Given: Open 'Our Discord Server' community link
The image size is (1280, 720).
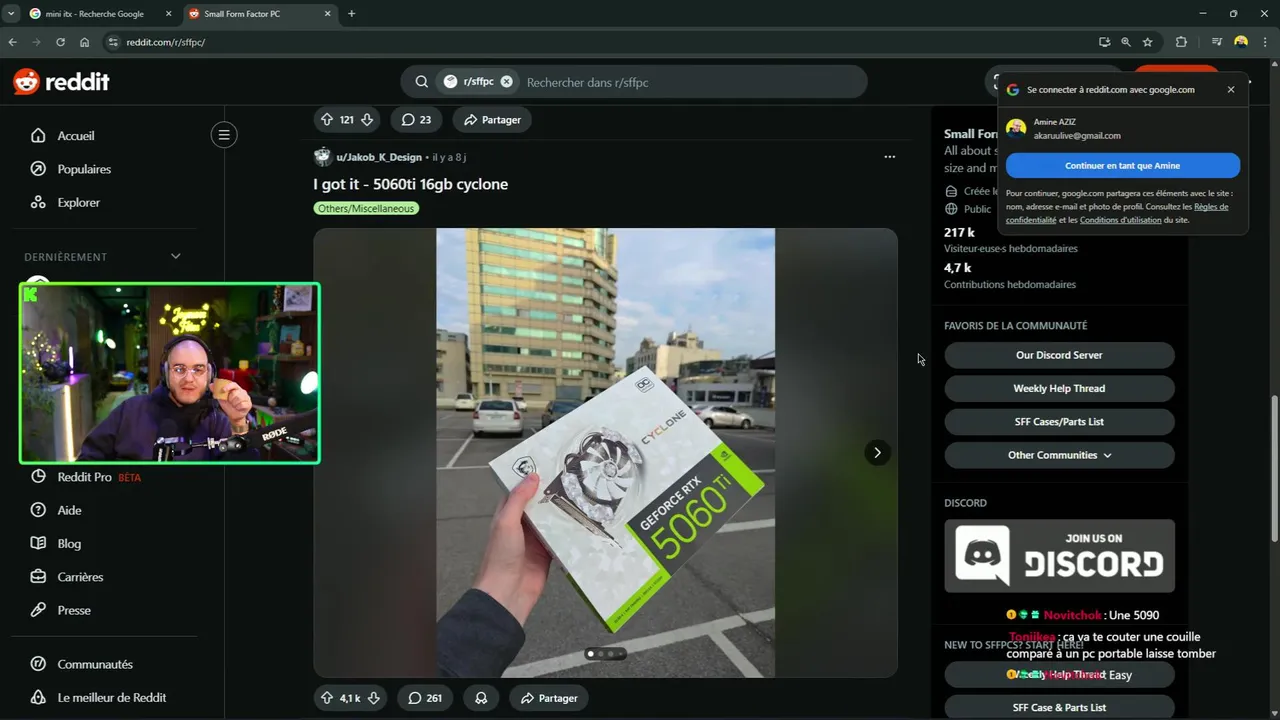Looking at the screenshot, I should click(x=1059, y=355).
